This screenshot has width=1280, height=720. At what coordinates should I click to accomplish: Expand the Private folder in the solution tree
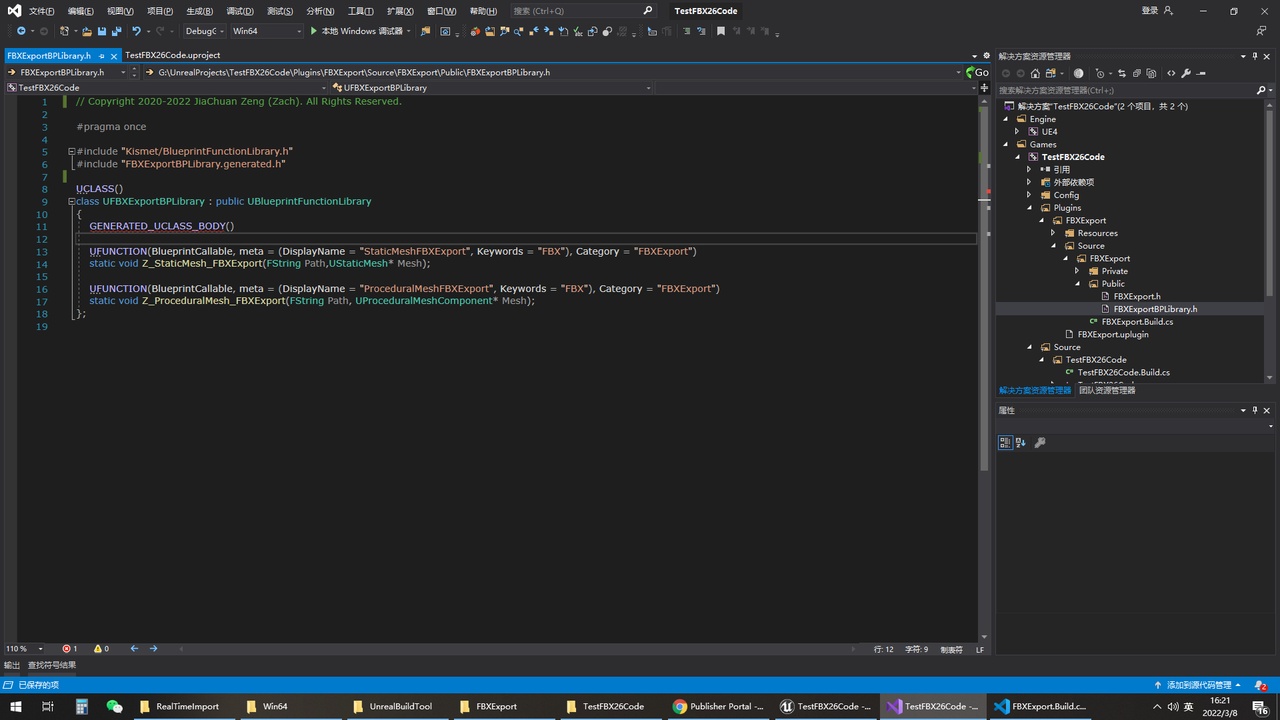(1077, 271)
